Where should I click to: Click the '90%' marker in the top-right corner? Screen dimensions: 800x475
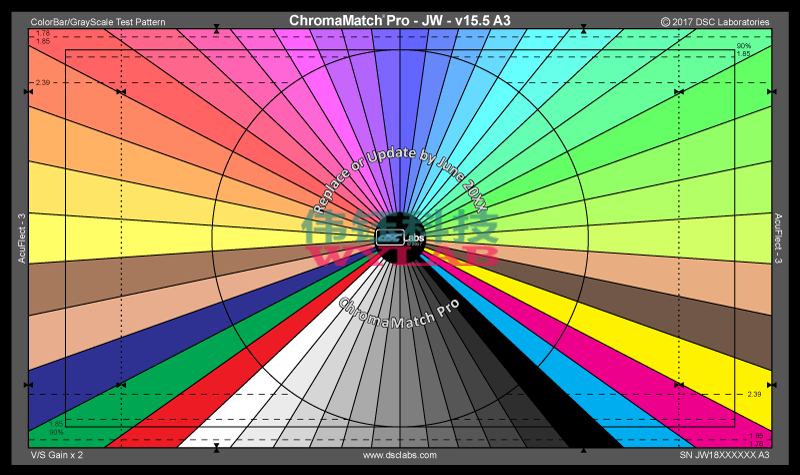(x=743, y=46)
